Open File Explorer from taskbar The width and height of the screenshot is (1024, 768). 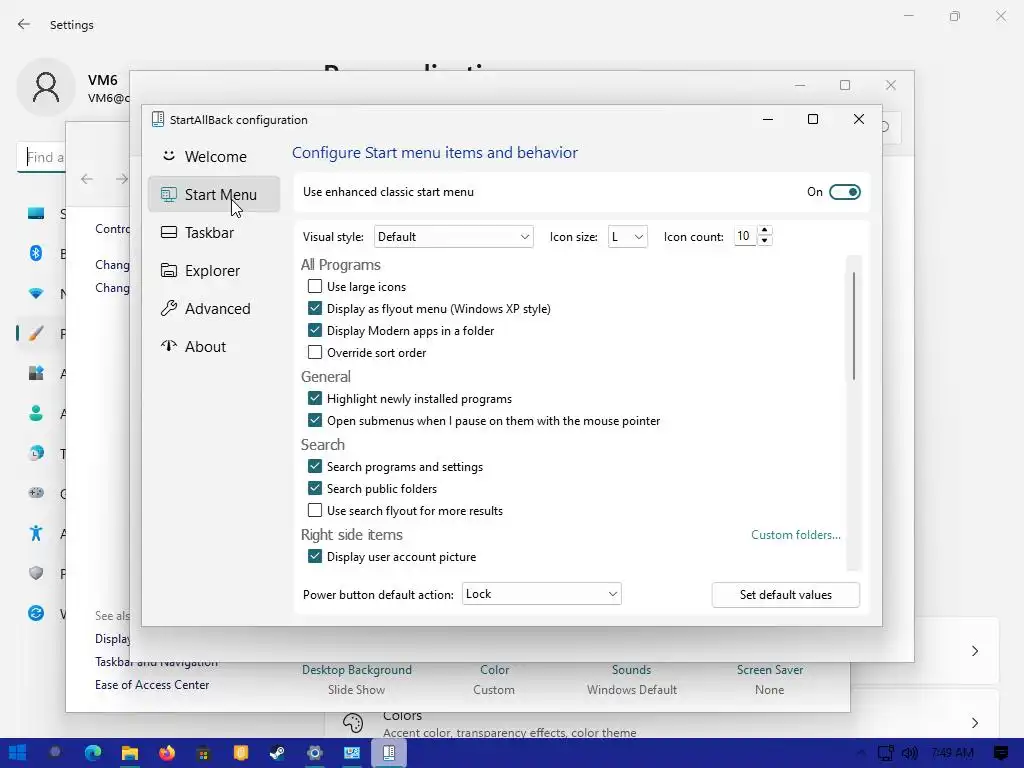tap(130, 753)
